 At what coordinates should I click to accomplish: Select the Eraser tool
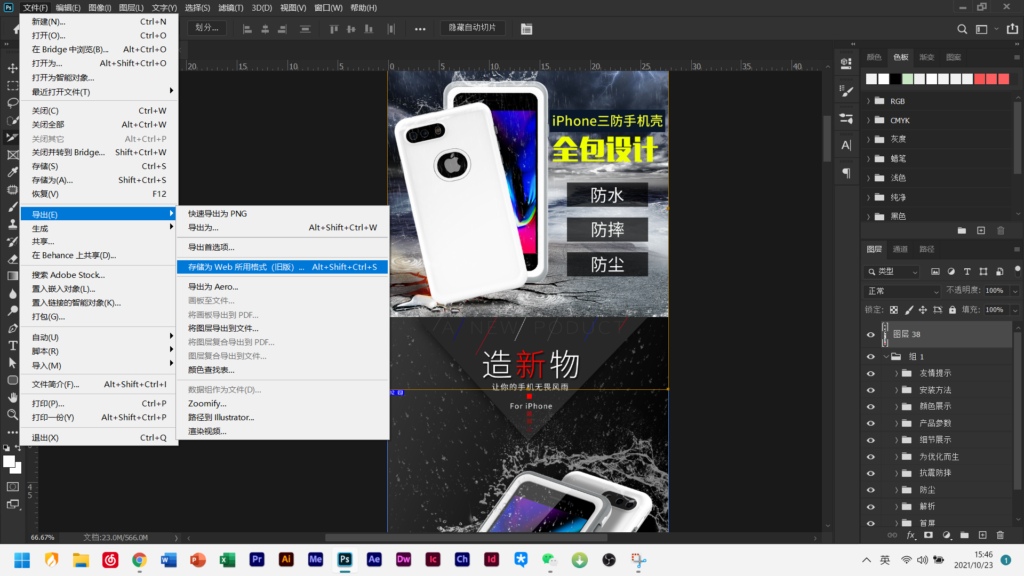click(x=12, y=259)
